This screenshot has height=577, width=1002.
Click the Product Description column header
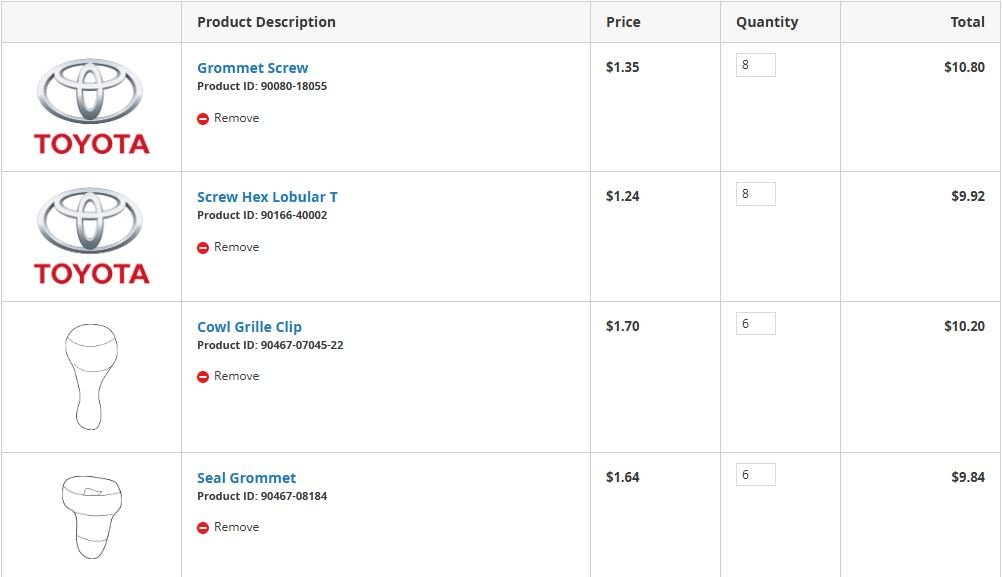[x=266, y=22]
